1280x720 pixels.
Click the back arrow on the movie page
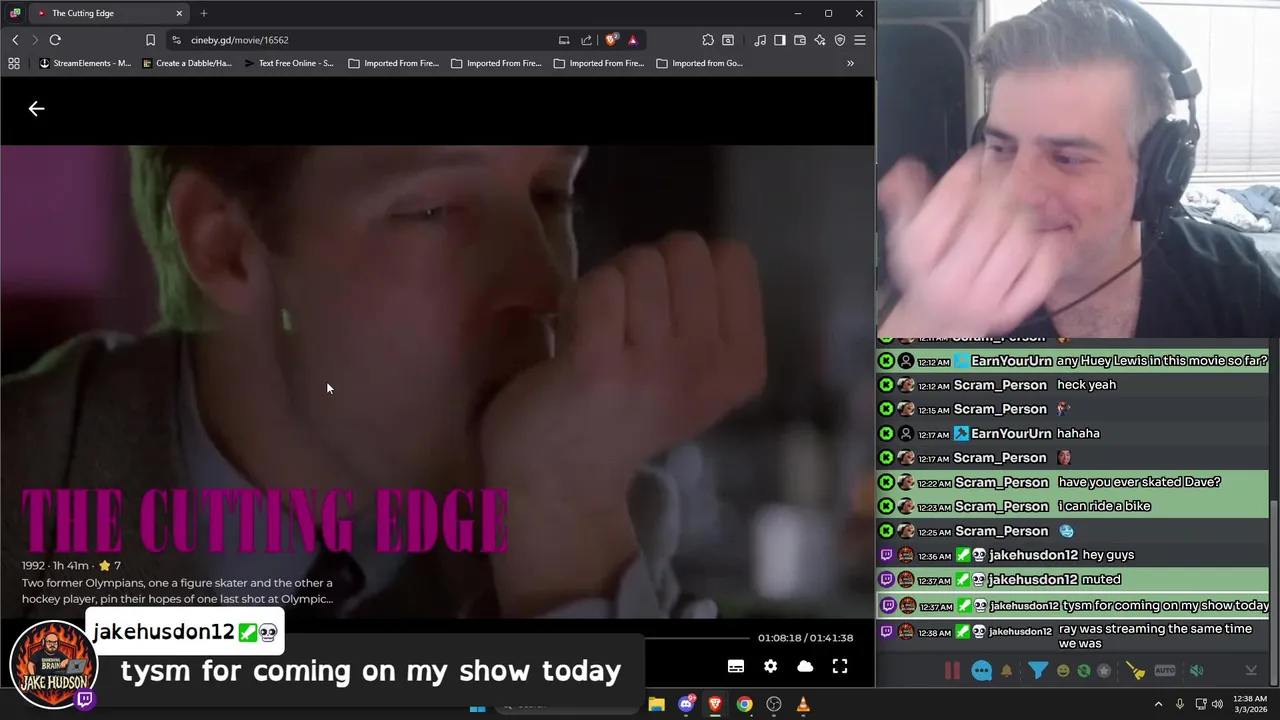click(36, 109)
